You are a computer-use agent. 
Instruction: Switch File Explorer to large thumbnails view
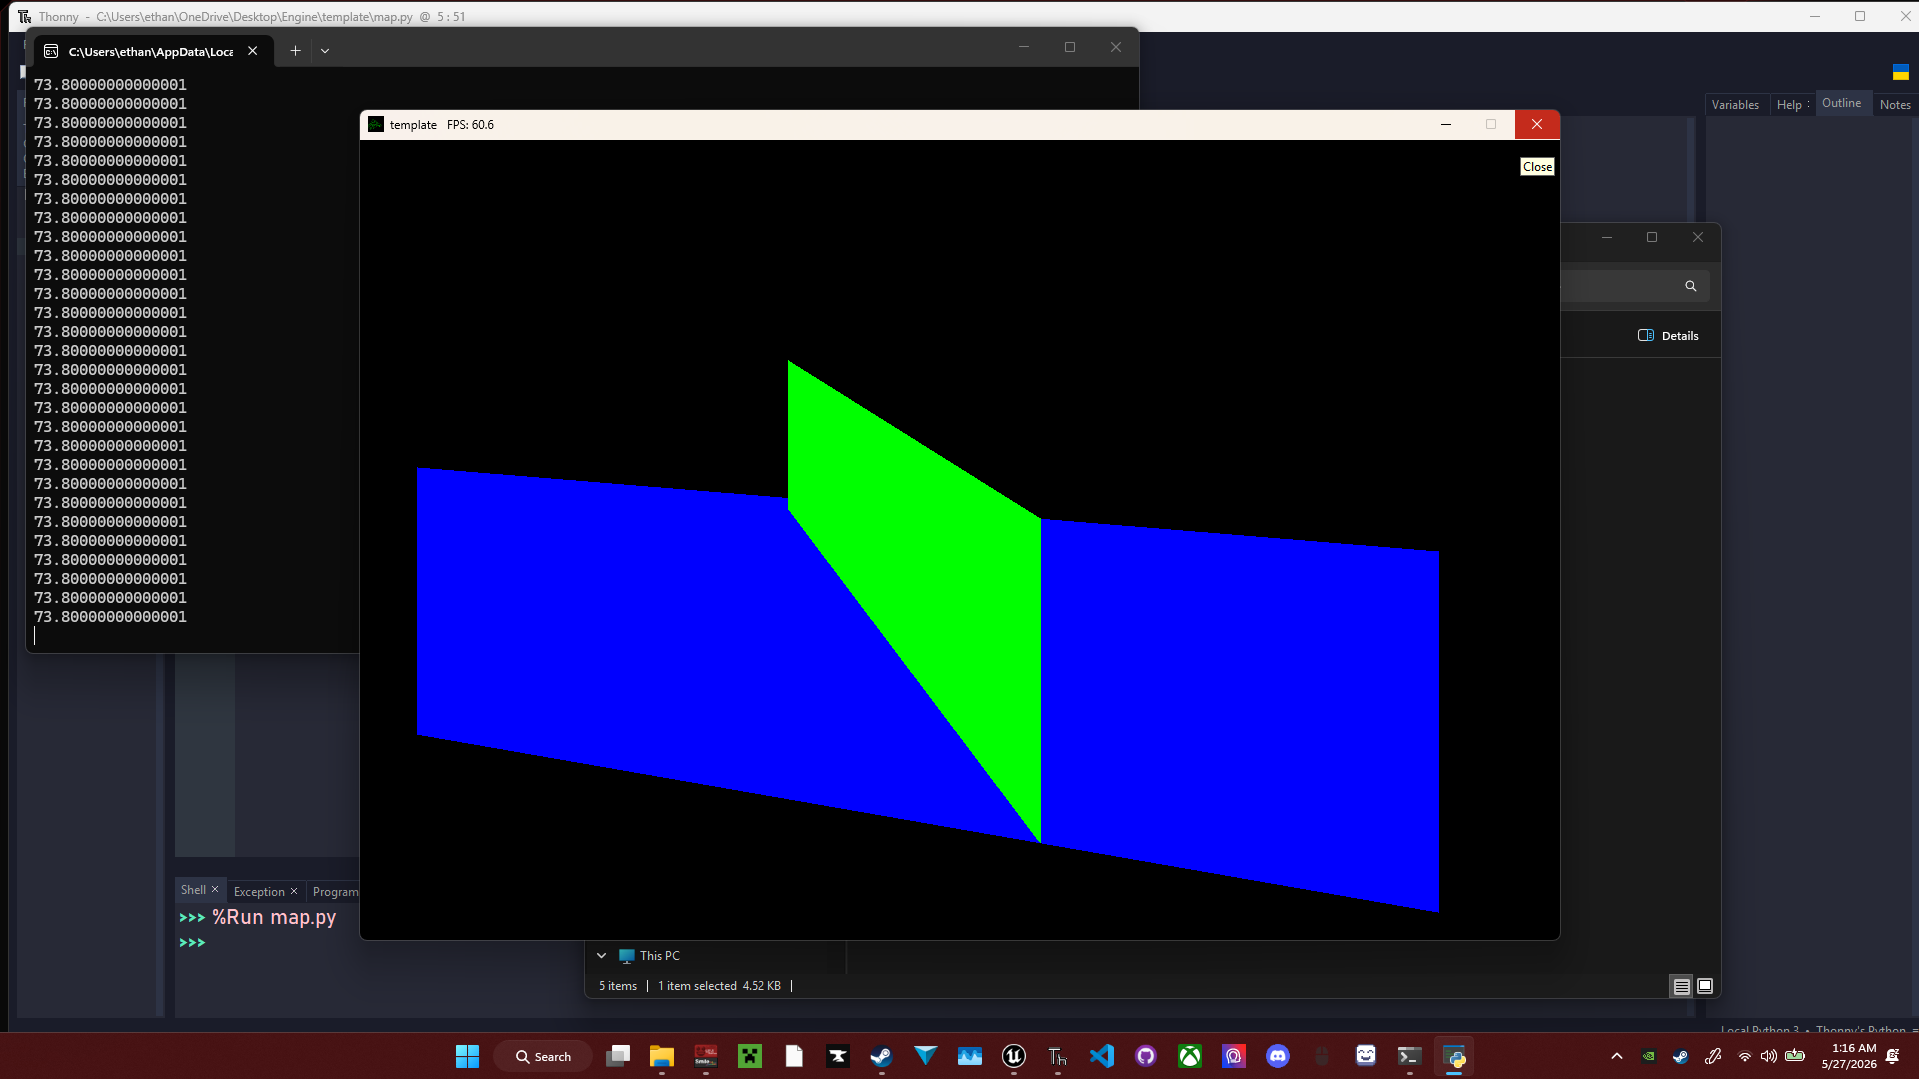[x=1705, y=986]
